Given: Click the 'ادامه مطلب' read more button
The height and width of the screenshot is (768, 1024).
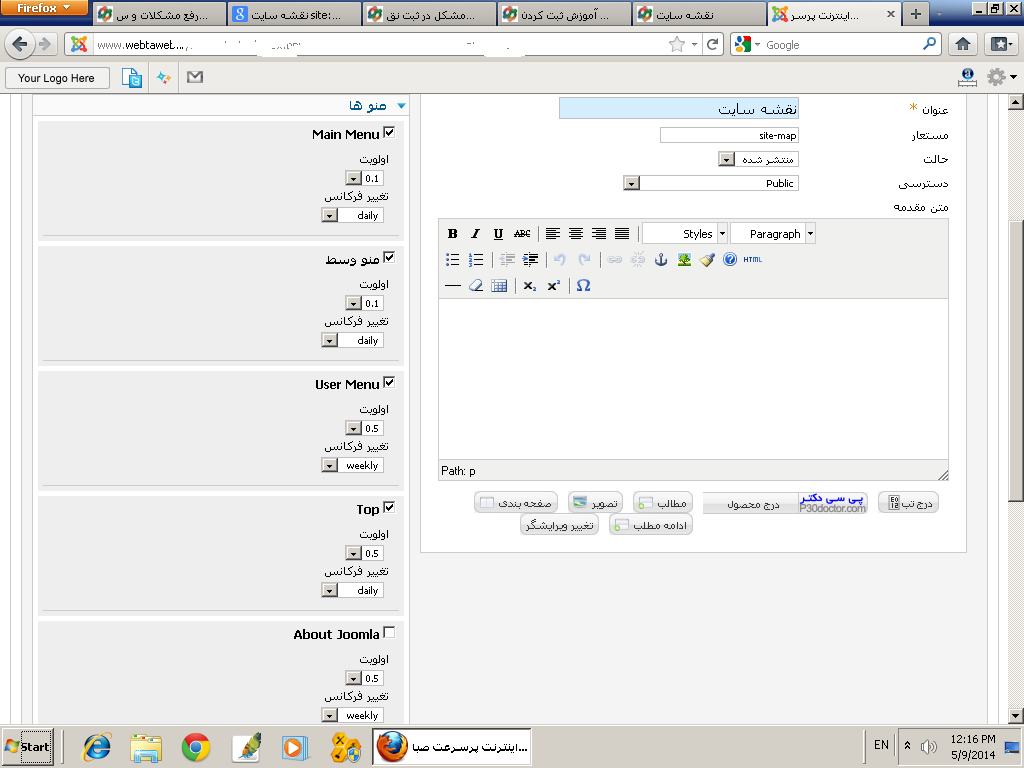Looking at the screenshot, I should pyautogui.click(x=651, y=525).
